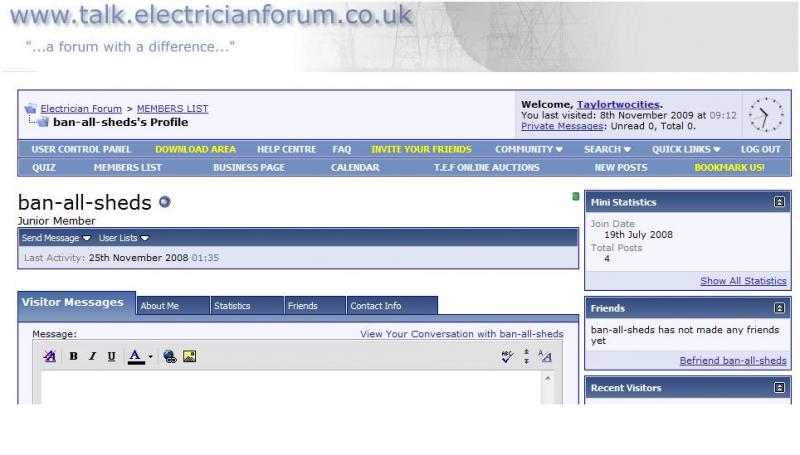
Task: Run the spell check ABC icon
Action: coord(507,357)
